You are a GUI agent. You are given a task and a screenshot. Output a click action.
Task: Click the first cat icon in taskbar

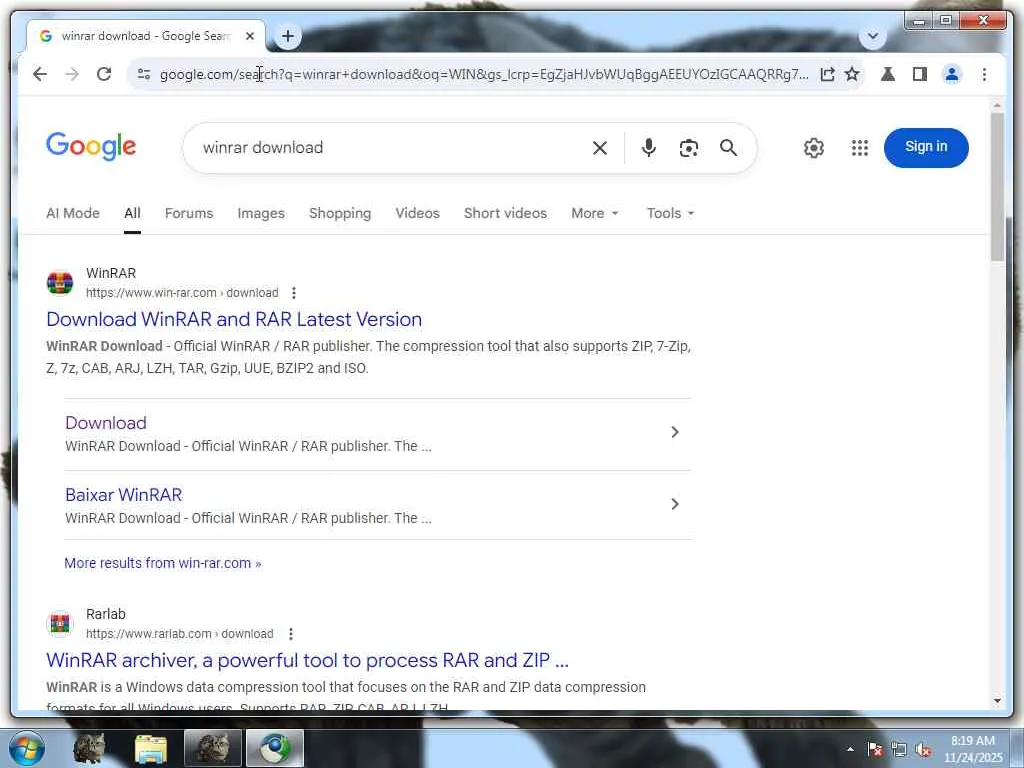(89, 749)
